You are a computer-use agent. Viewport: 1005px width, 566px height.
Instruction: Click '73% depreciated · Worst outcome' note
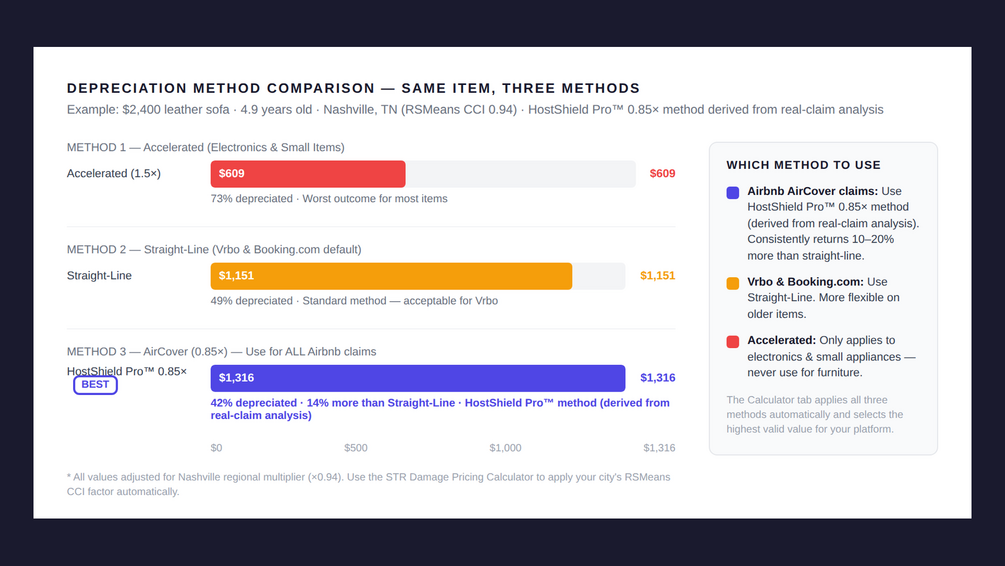(329, 199)
